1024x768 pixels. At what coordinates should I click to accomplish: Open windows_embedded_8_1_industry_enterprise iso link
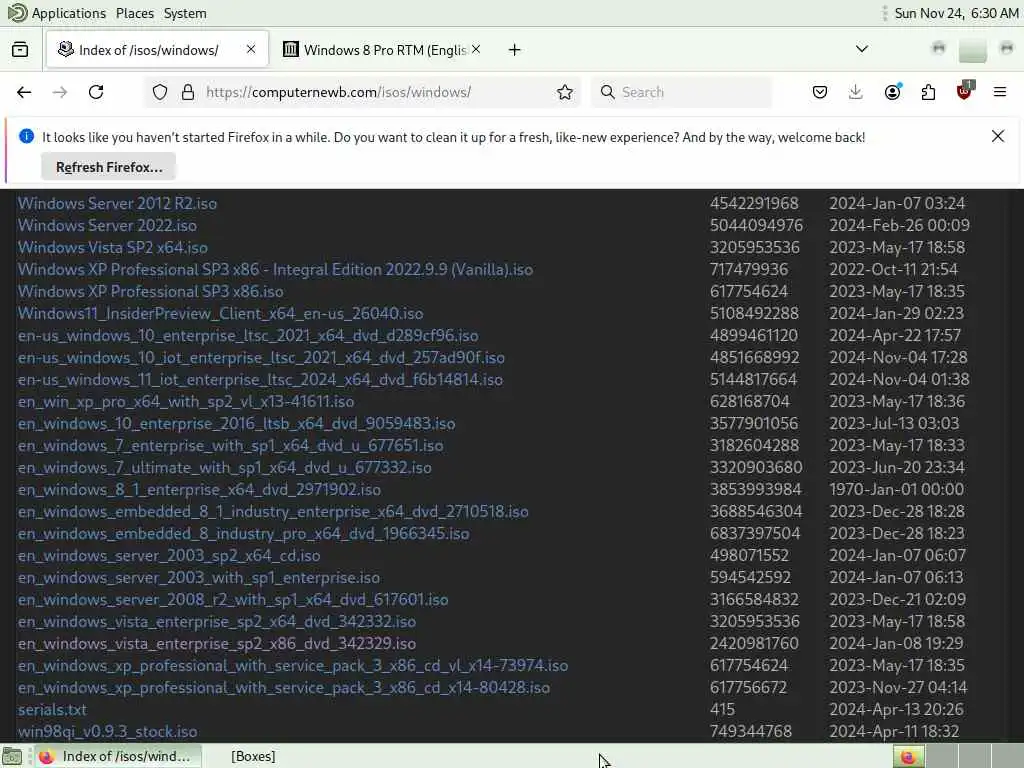273,511
